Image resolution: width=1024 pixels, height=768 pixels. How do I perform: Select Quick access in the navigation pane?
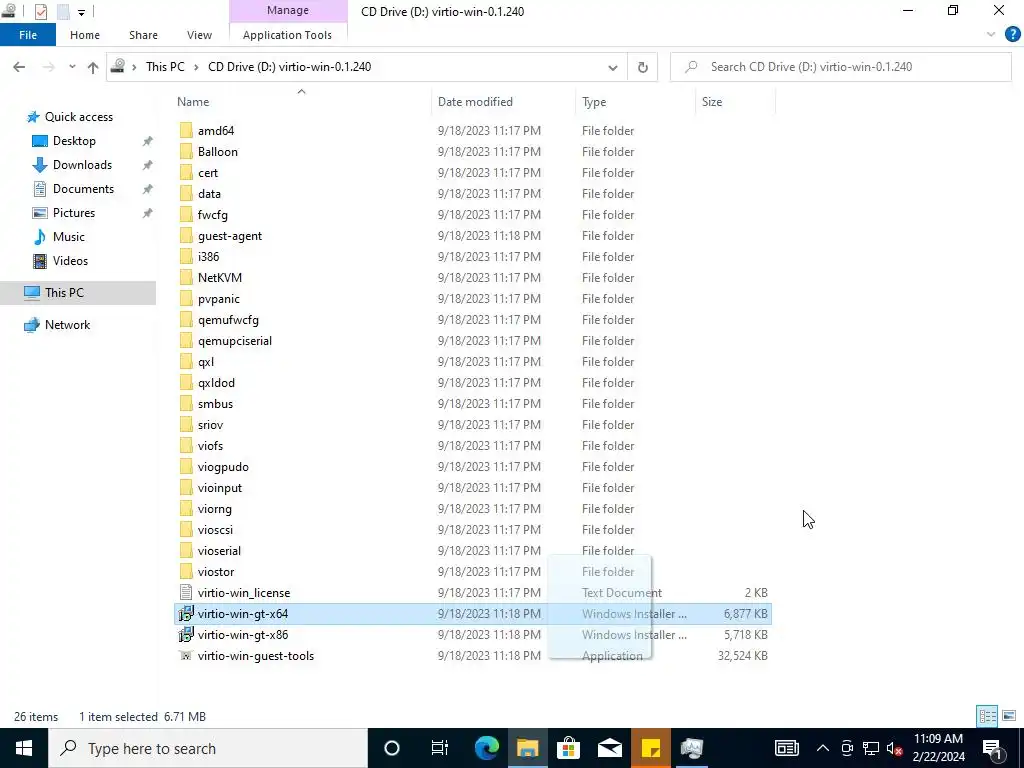[78, 117]
